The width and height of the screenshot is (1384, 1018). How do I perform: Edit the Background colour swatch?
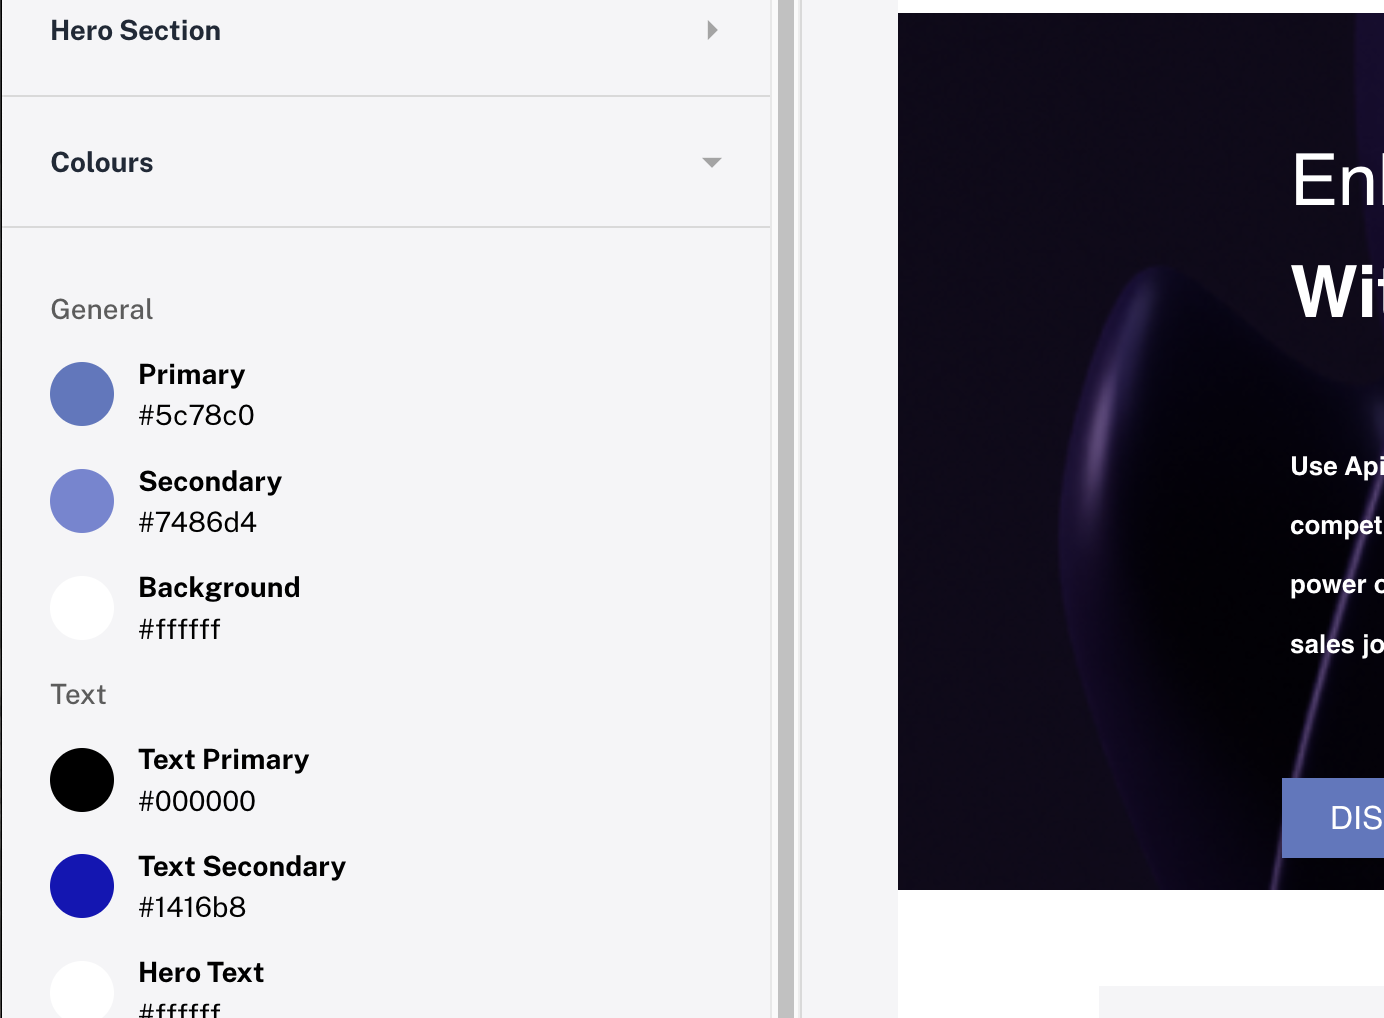pos(82,608)
